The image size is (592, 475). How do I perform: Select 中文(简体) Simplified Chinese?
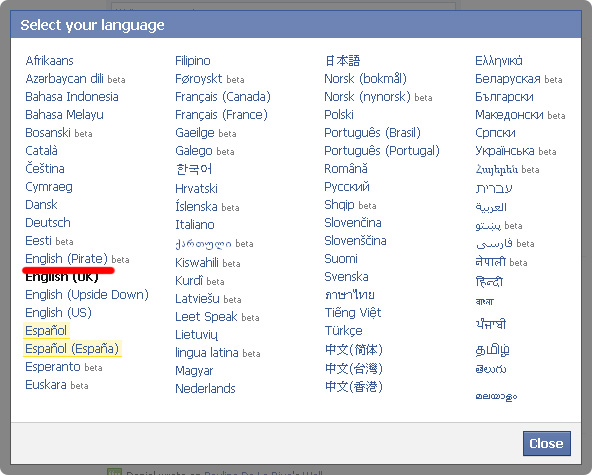354,349
